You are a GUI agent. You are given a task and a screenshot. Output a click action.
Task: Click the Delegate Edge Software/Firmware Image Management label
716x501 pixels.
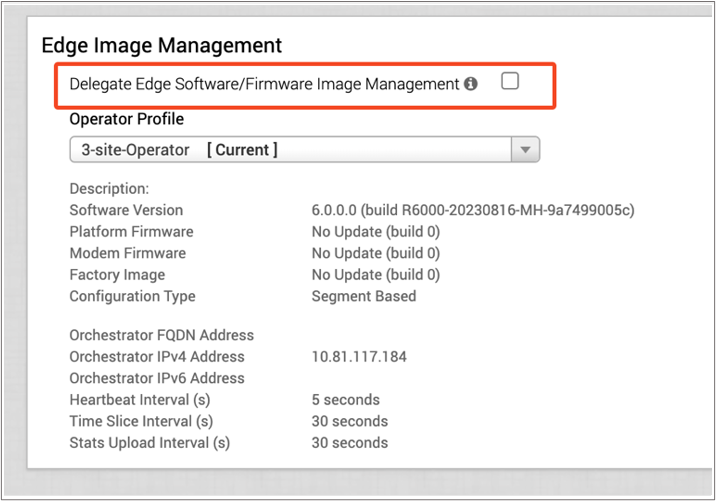264,85
